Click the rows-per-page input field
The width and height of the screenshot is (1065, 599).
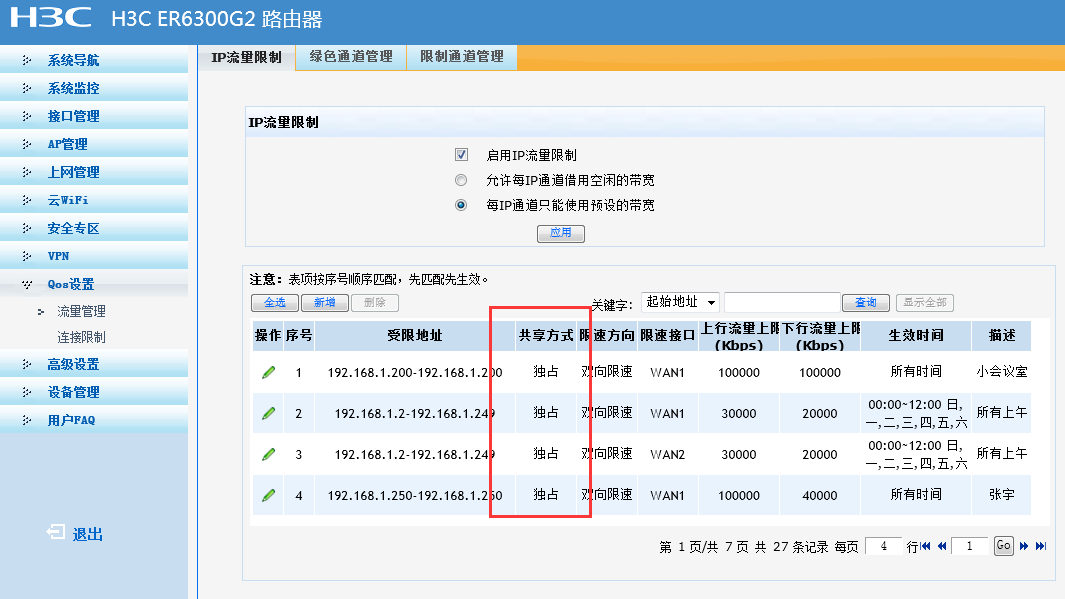coord(884,546)
